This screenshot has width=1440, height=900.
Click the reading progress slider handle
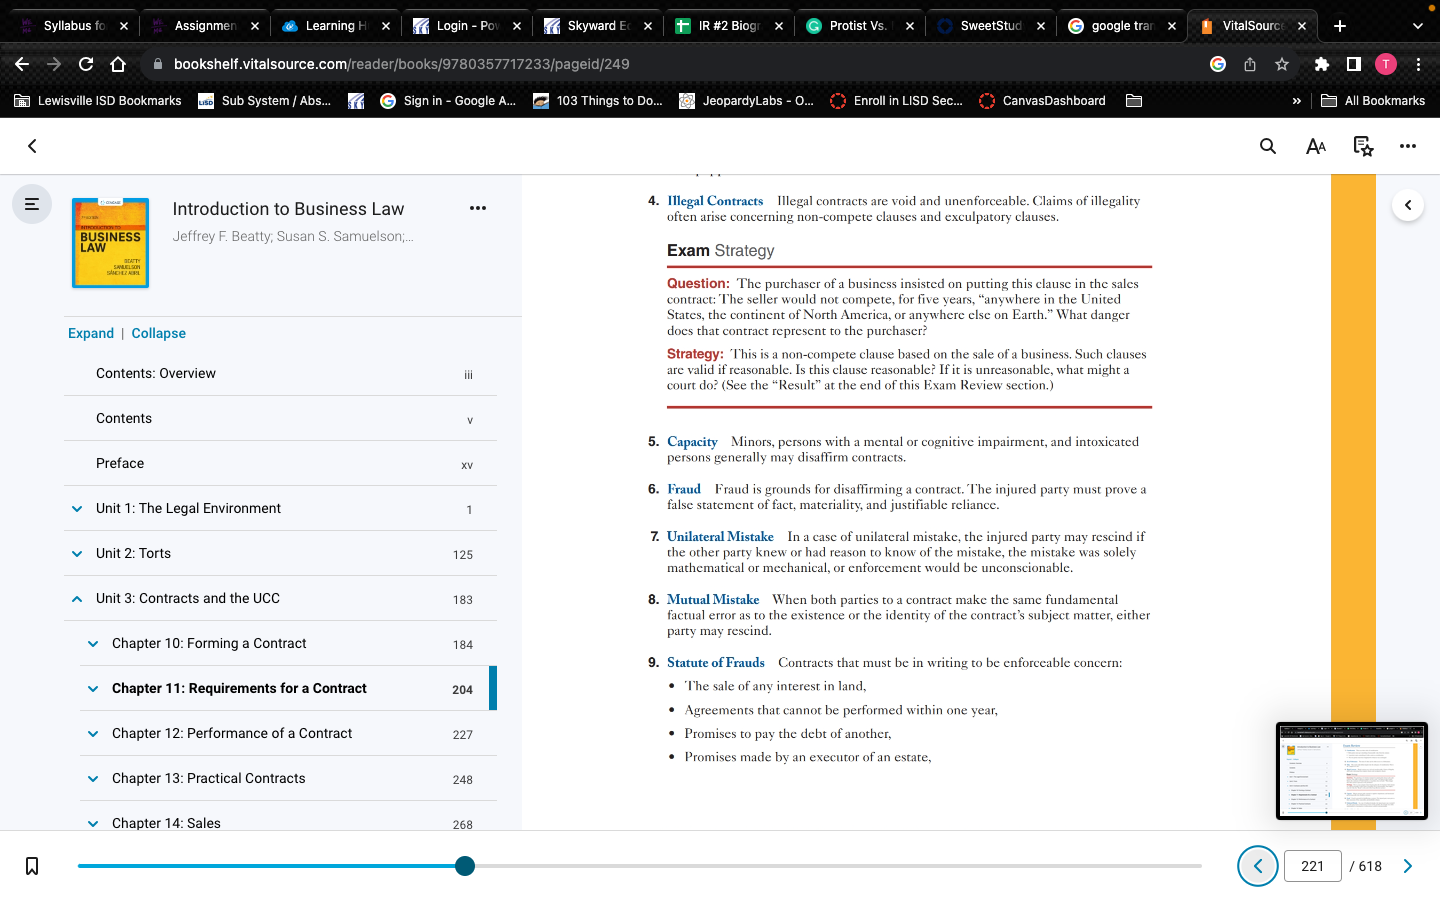[x=465, y=866]
